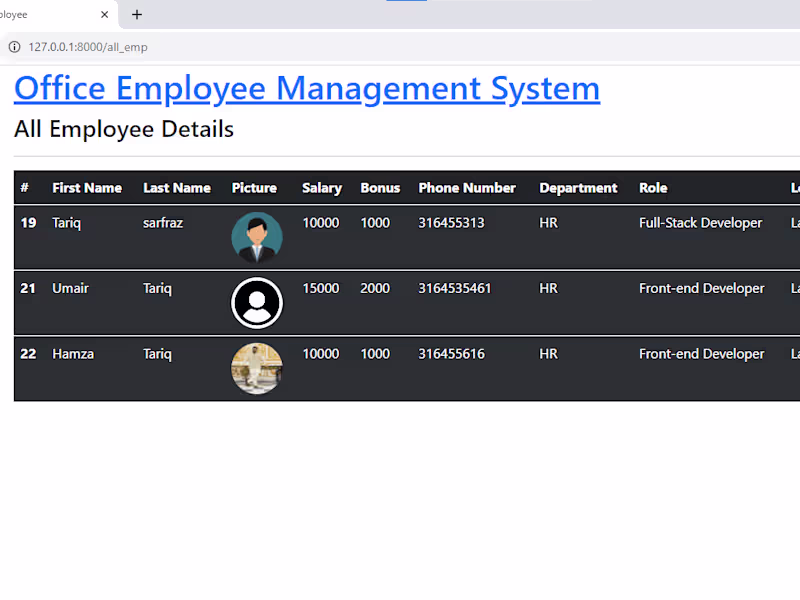Click the Role column header
Screen dimensions: 800x600
coord(653,188)
